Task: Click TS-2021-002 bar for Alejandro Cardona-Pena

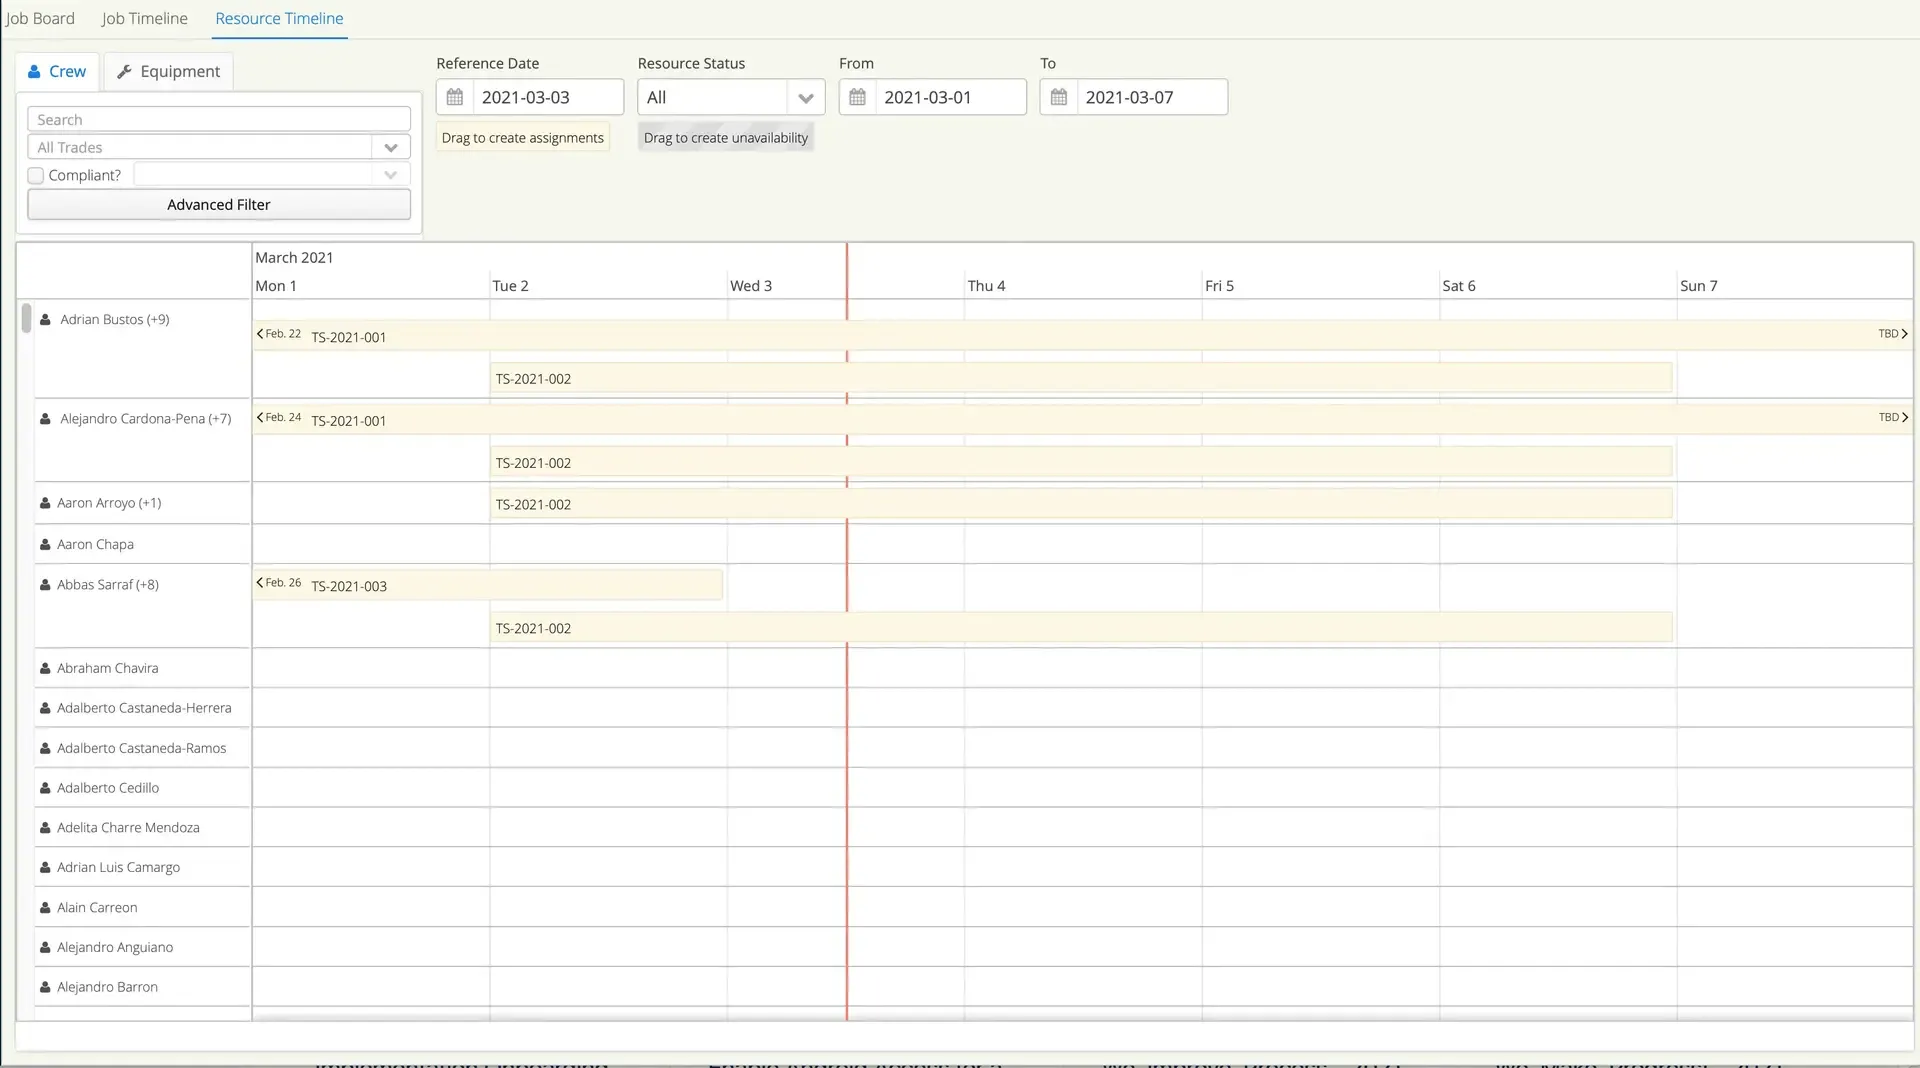Action: 1081,462
